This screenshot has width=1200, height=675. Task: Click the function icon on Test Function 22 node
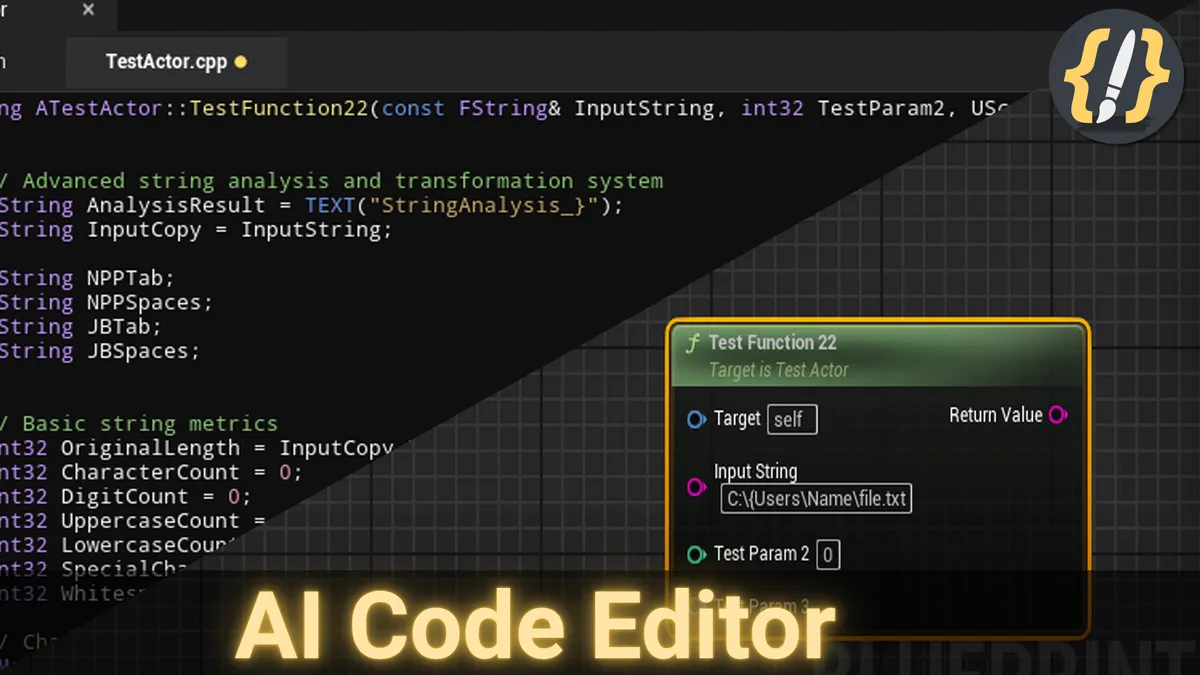[x=692, y=343]
